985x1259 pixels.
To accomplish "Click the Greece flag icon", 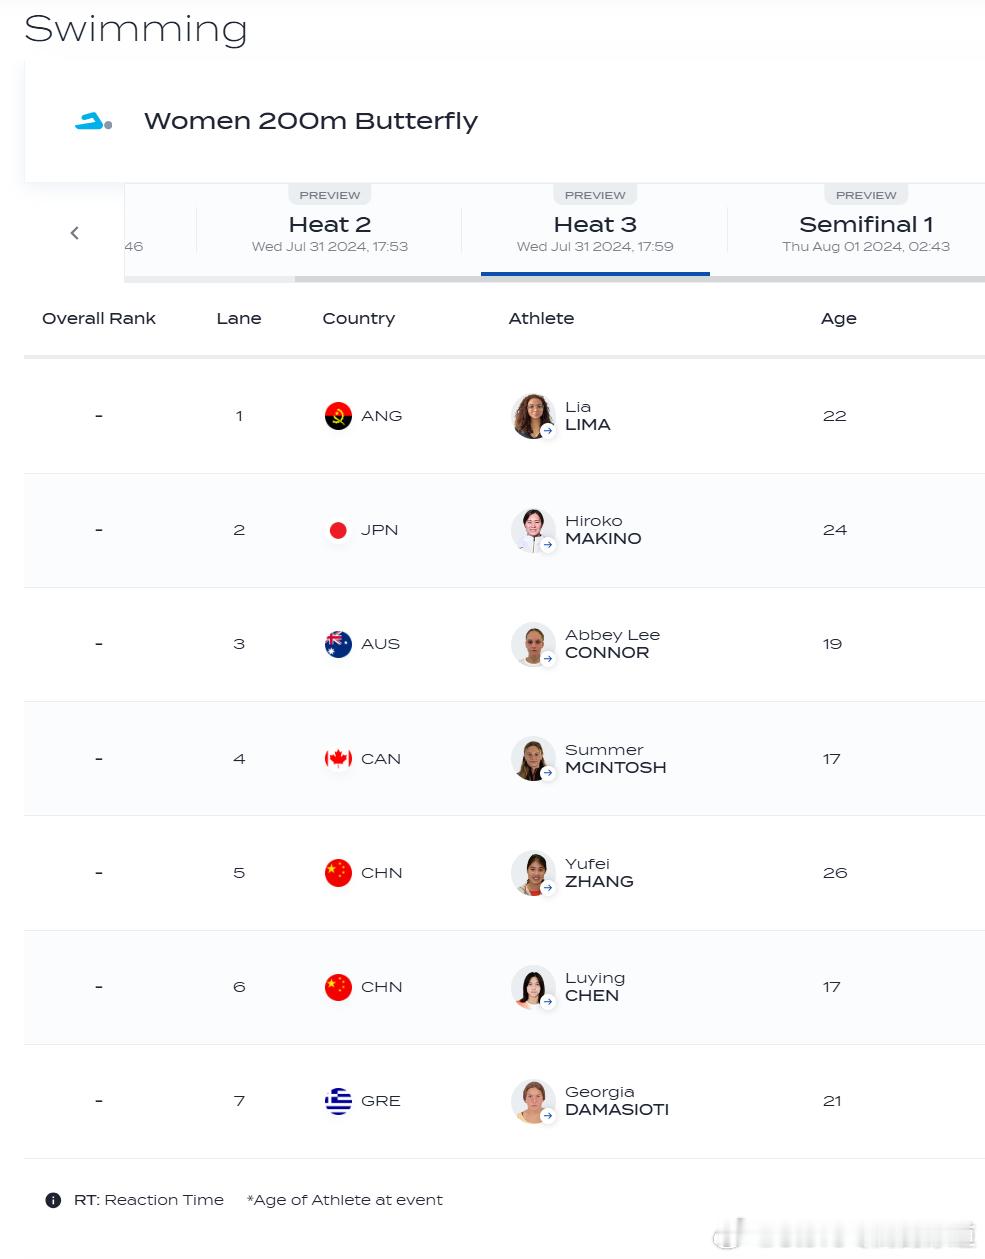I will click(x=338, y=1101).
